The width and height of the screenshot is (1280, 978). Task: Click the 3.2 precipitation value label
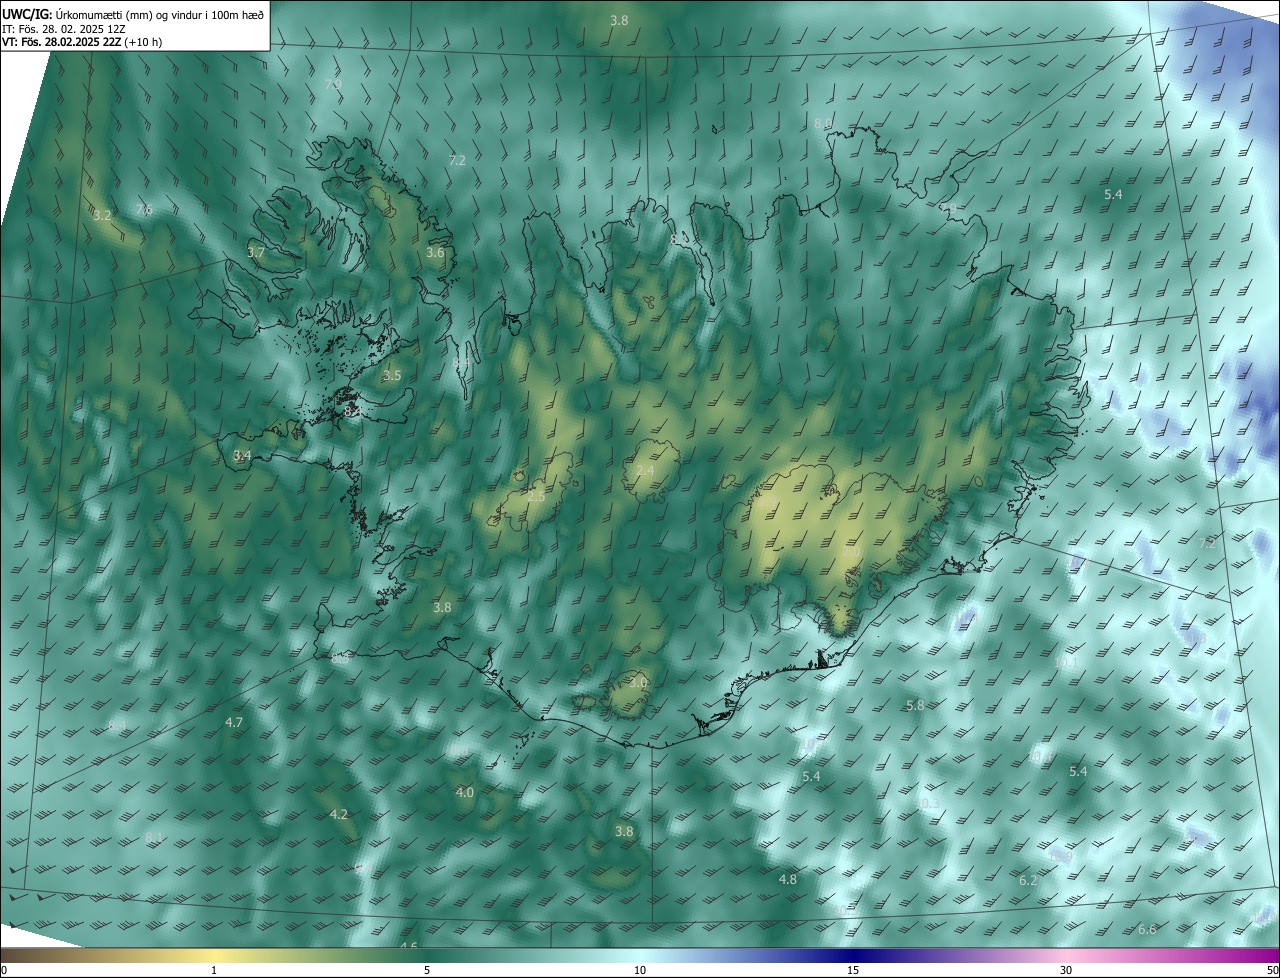pyautogui.click(x=102, y=215)
